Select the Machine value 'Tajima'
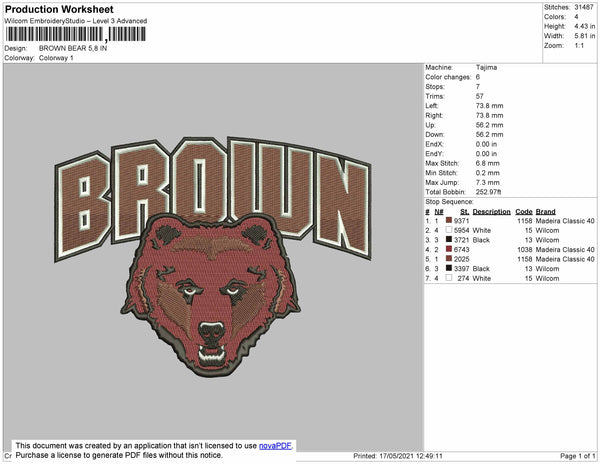Viewport: 600px width, 464px height. coord(486,67)
